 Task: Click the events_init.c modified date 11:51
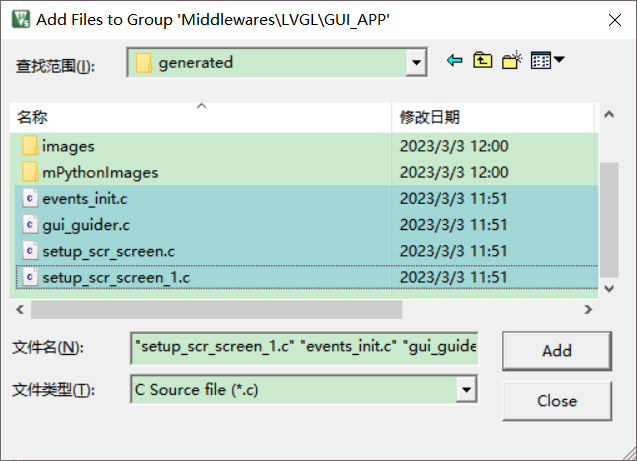point(453,199)
